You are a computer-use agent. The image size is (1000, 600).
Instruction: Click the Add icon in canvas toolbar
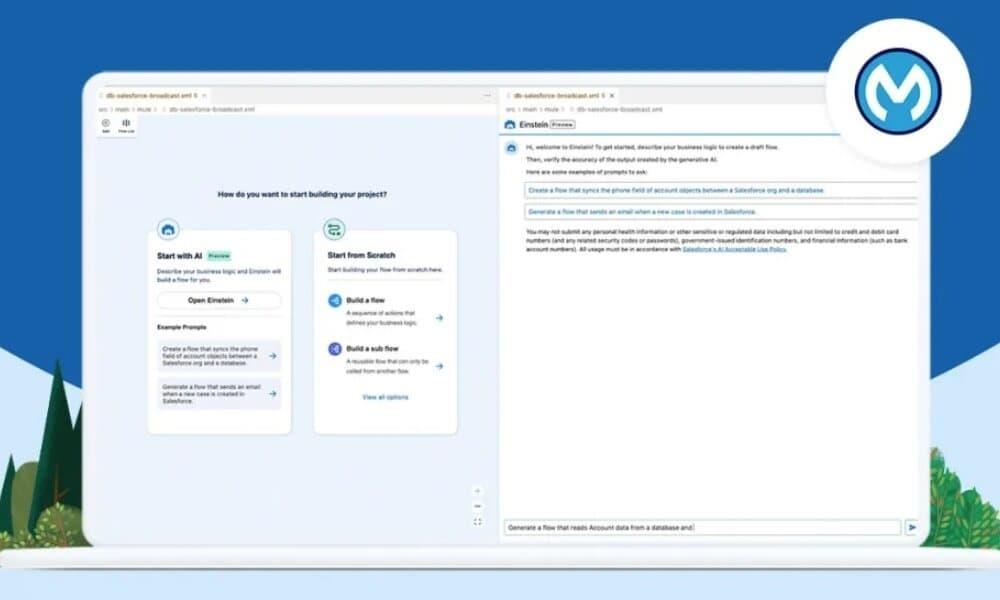pos(106,124)
